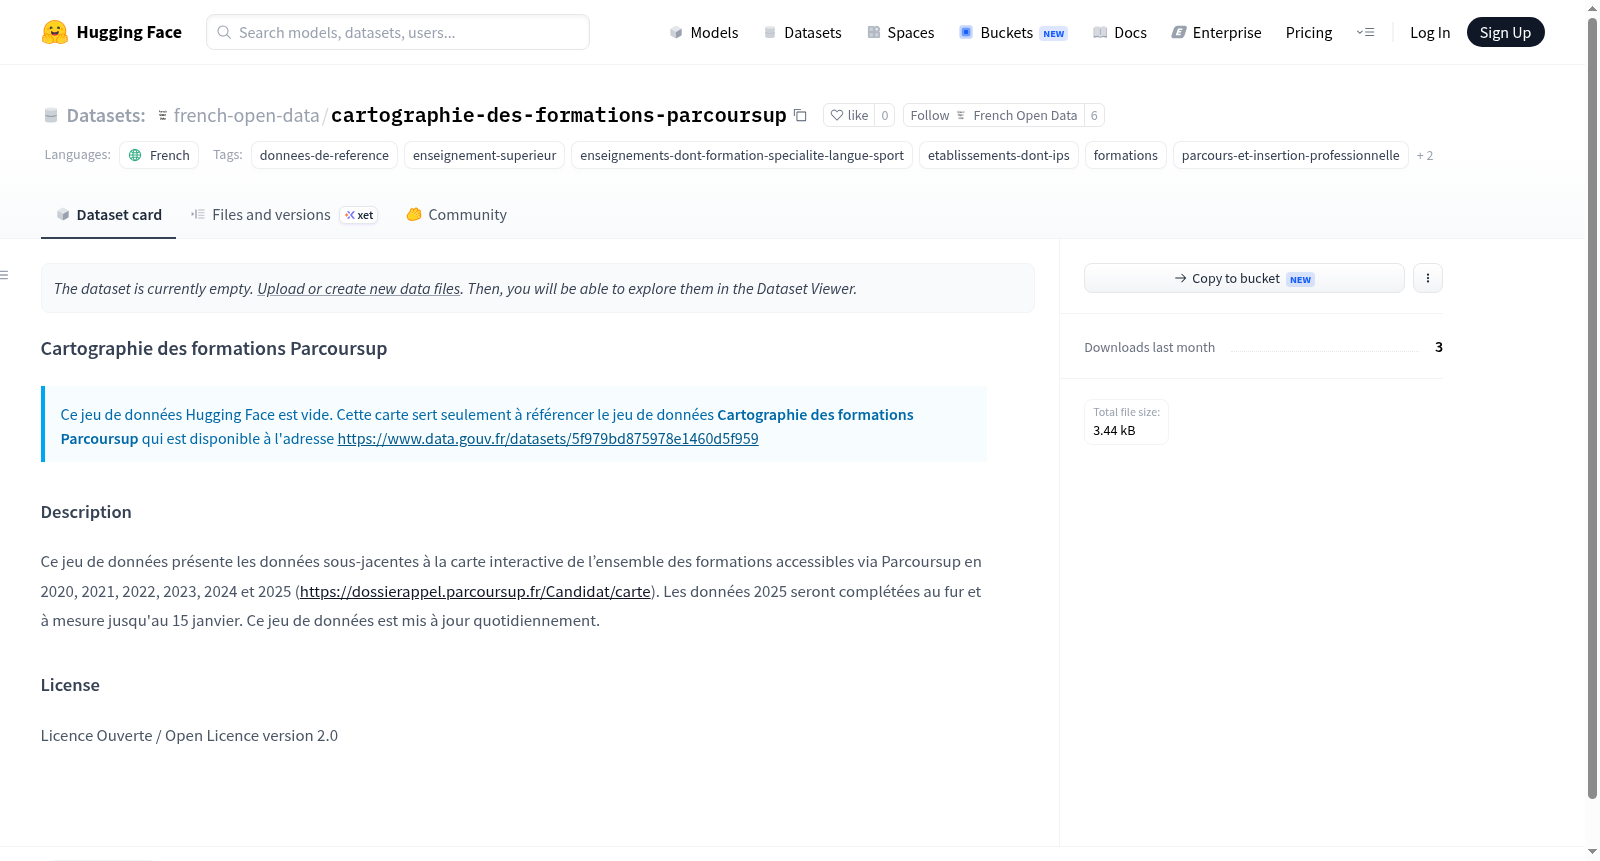Open Buckets from the navbar
Screen dimensions: 1600x861
1013,32
